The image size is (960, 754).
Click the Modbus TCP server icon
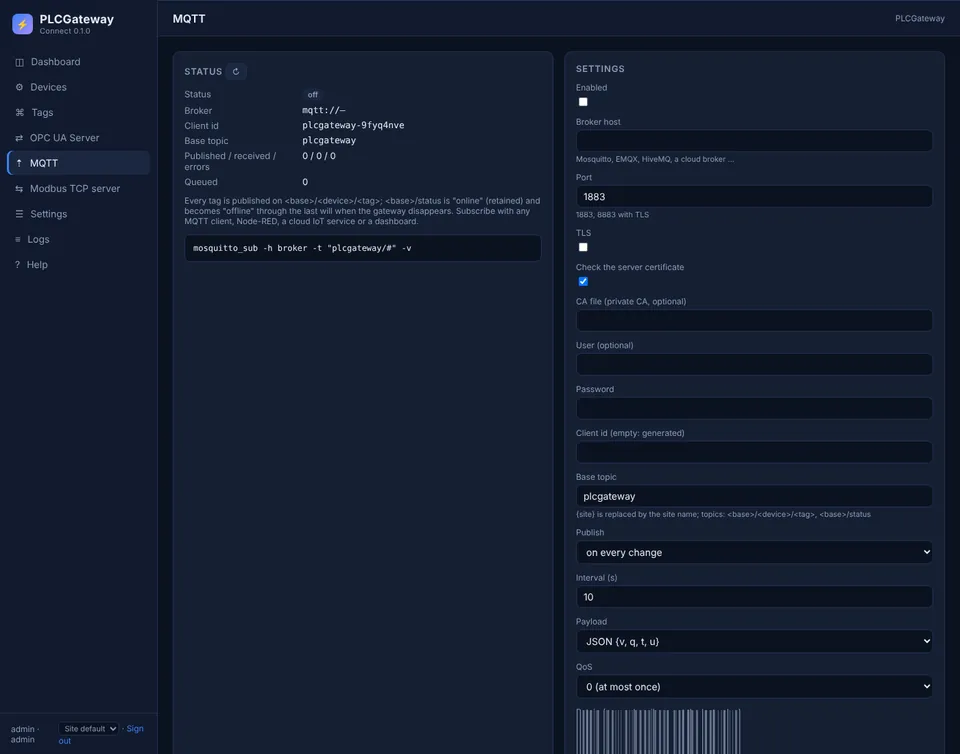pyautogui.click(x=19, y=189)
